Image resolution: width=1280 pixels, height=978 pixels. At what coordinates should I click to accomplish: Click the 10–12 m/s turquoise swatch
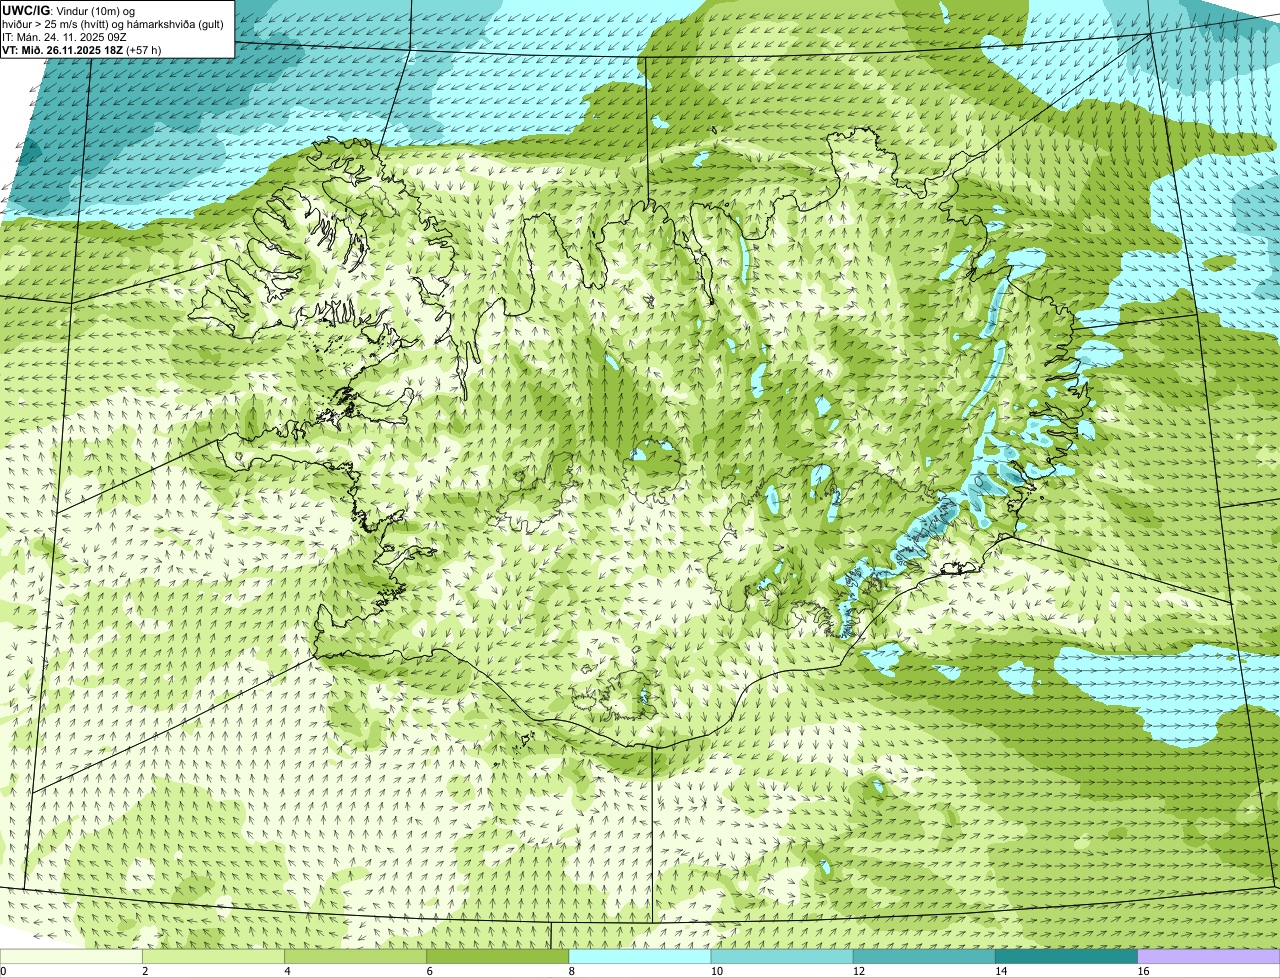click(783, 956)
